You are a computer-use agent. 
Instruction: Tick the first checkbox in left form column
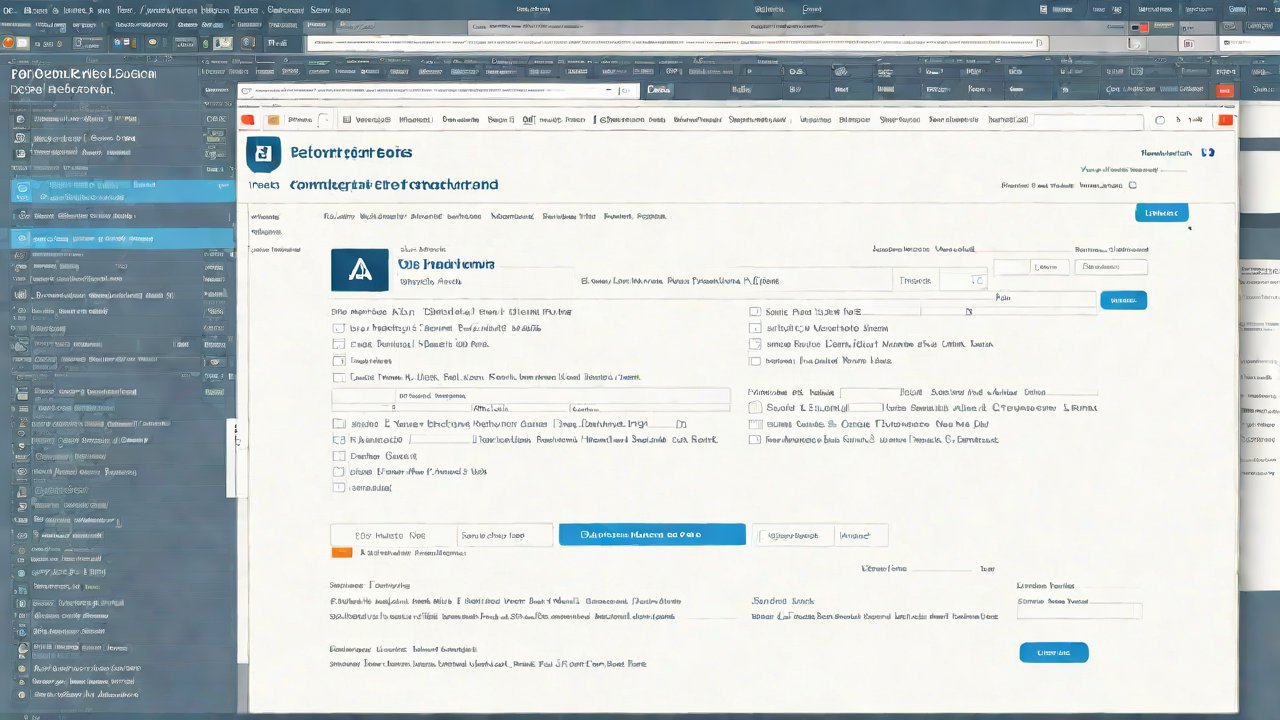point(339,328)
